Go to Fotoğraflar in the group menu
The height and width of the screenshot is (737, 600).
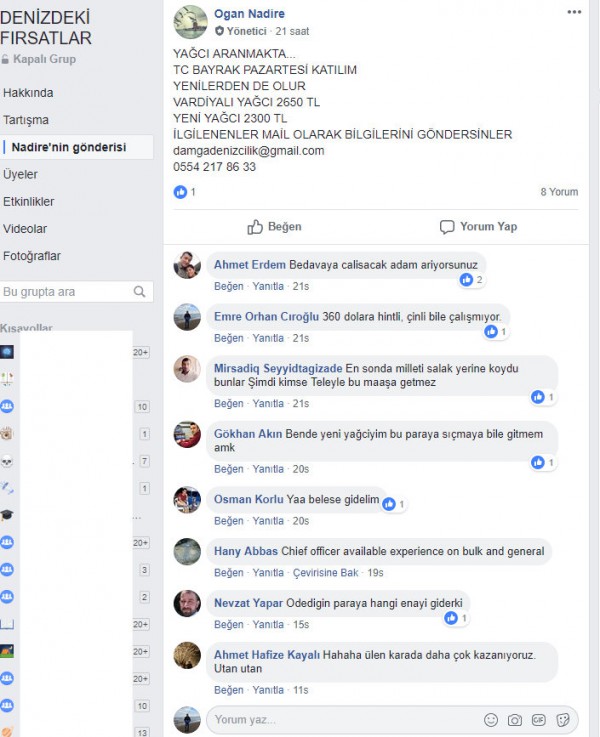tap(31, 256)
